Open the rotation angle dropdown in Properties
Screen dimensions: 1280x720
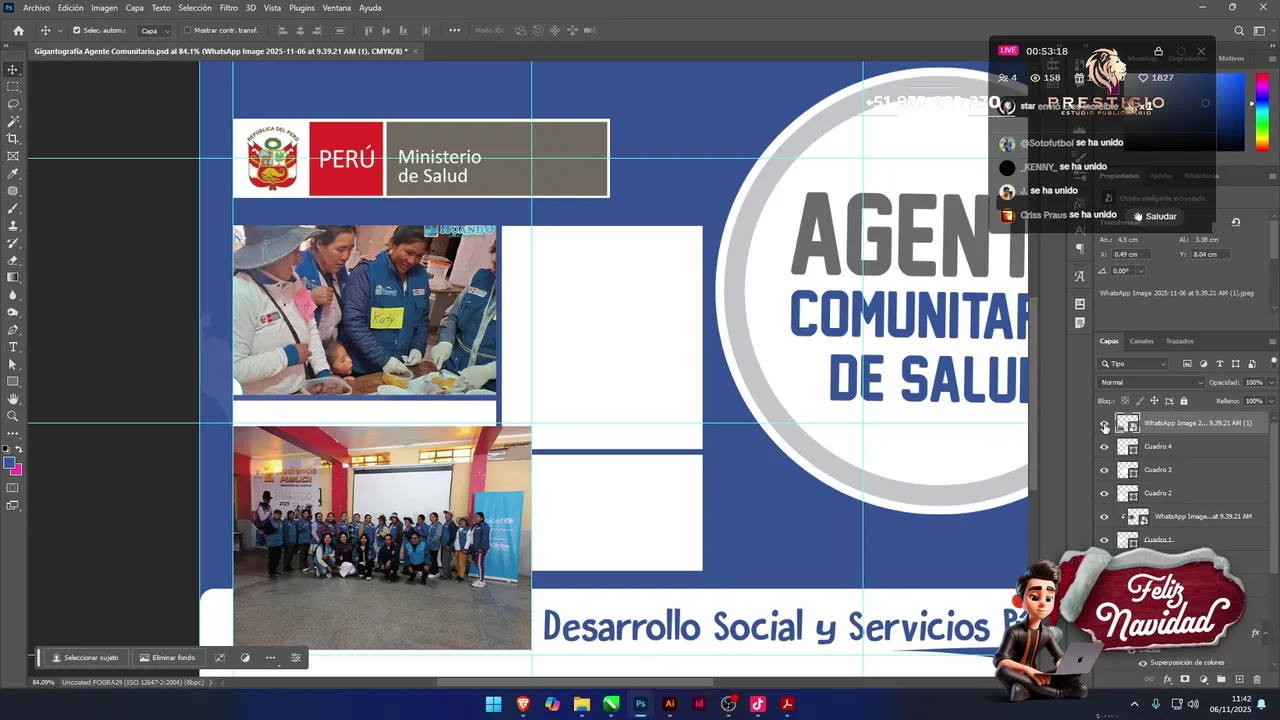tap(1140, 271)
